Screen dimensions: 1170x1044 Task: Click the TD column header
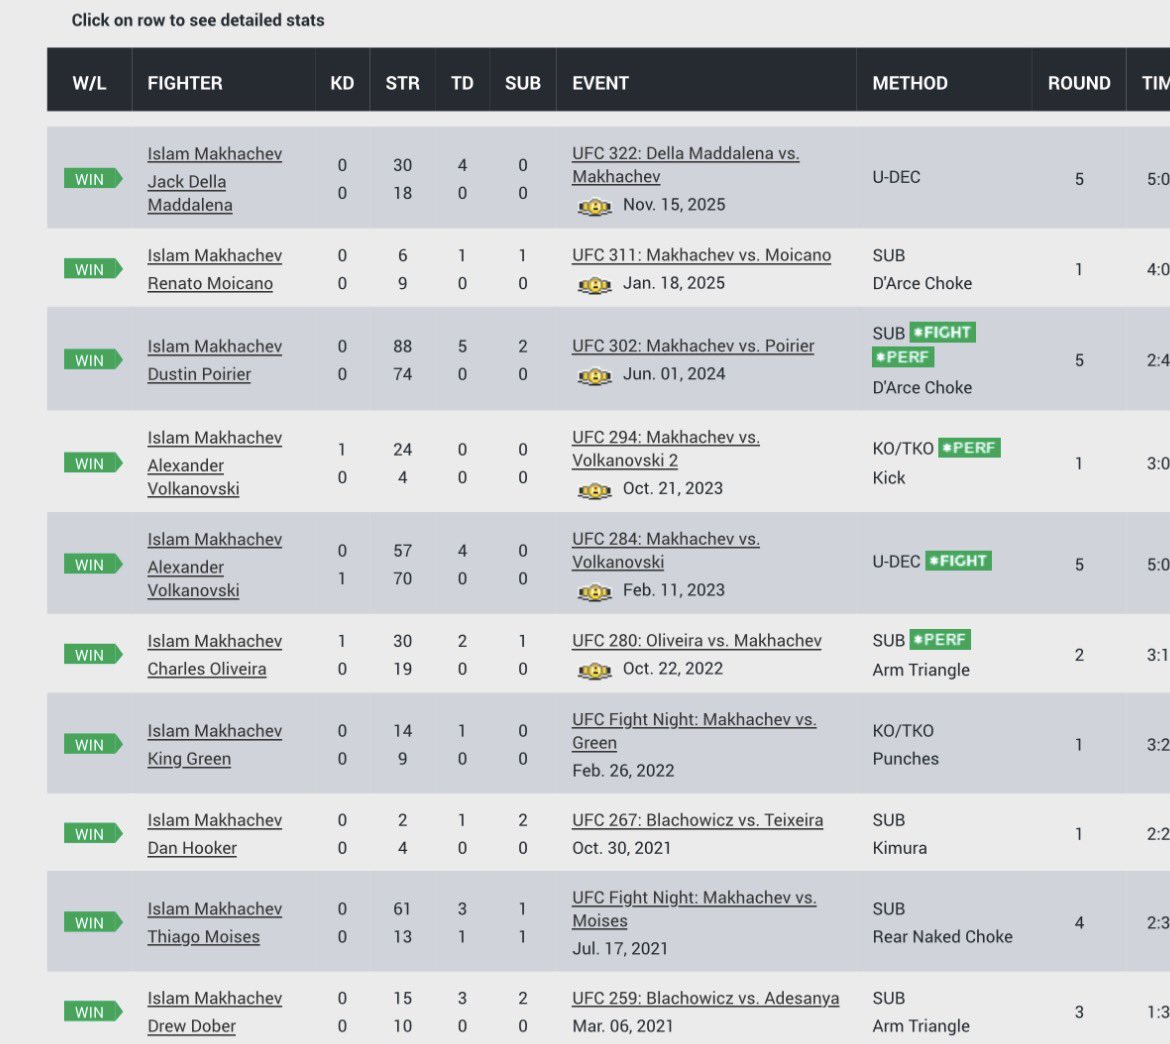coord(462,83)
